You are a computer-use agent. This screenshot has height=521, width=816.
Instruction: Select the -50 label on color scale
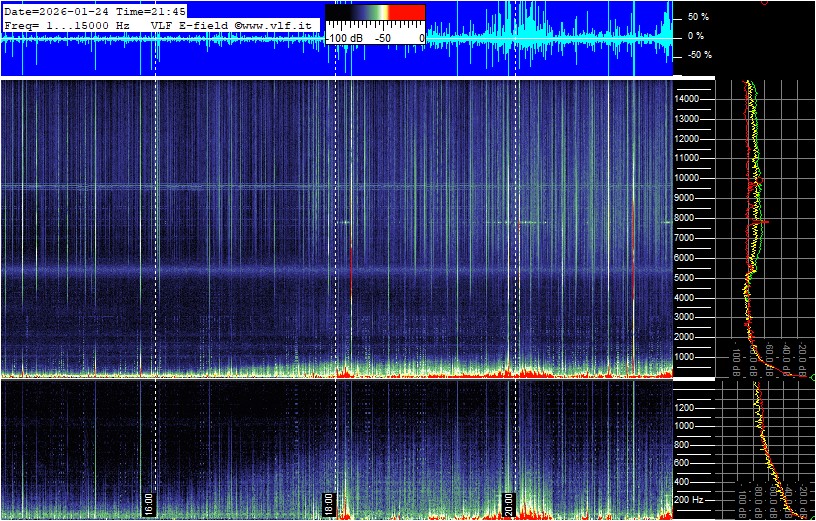click(382, 38)
